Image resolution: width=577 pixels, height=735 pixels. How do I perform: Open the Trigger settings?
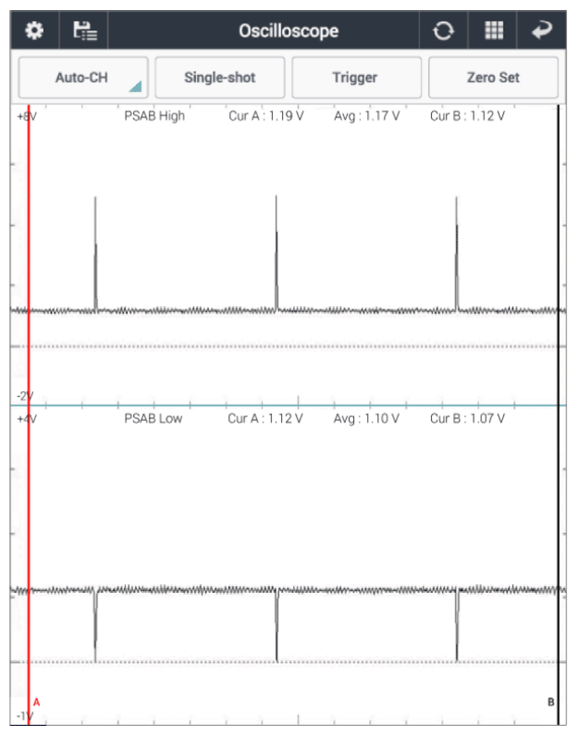pyautogui.click(x=356, y=77)
